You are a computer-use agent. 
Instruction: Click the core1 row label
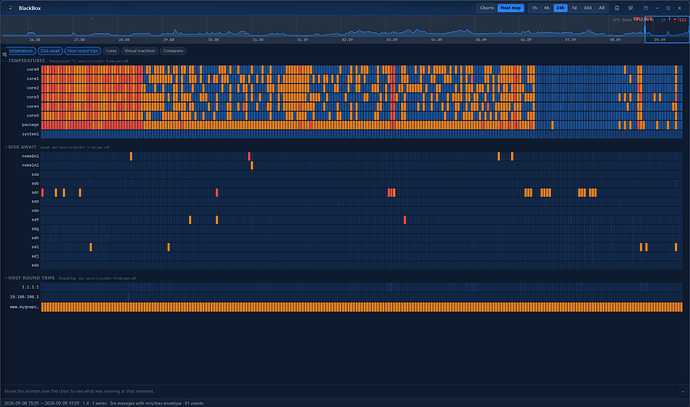pos(33,79)
